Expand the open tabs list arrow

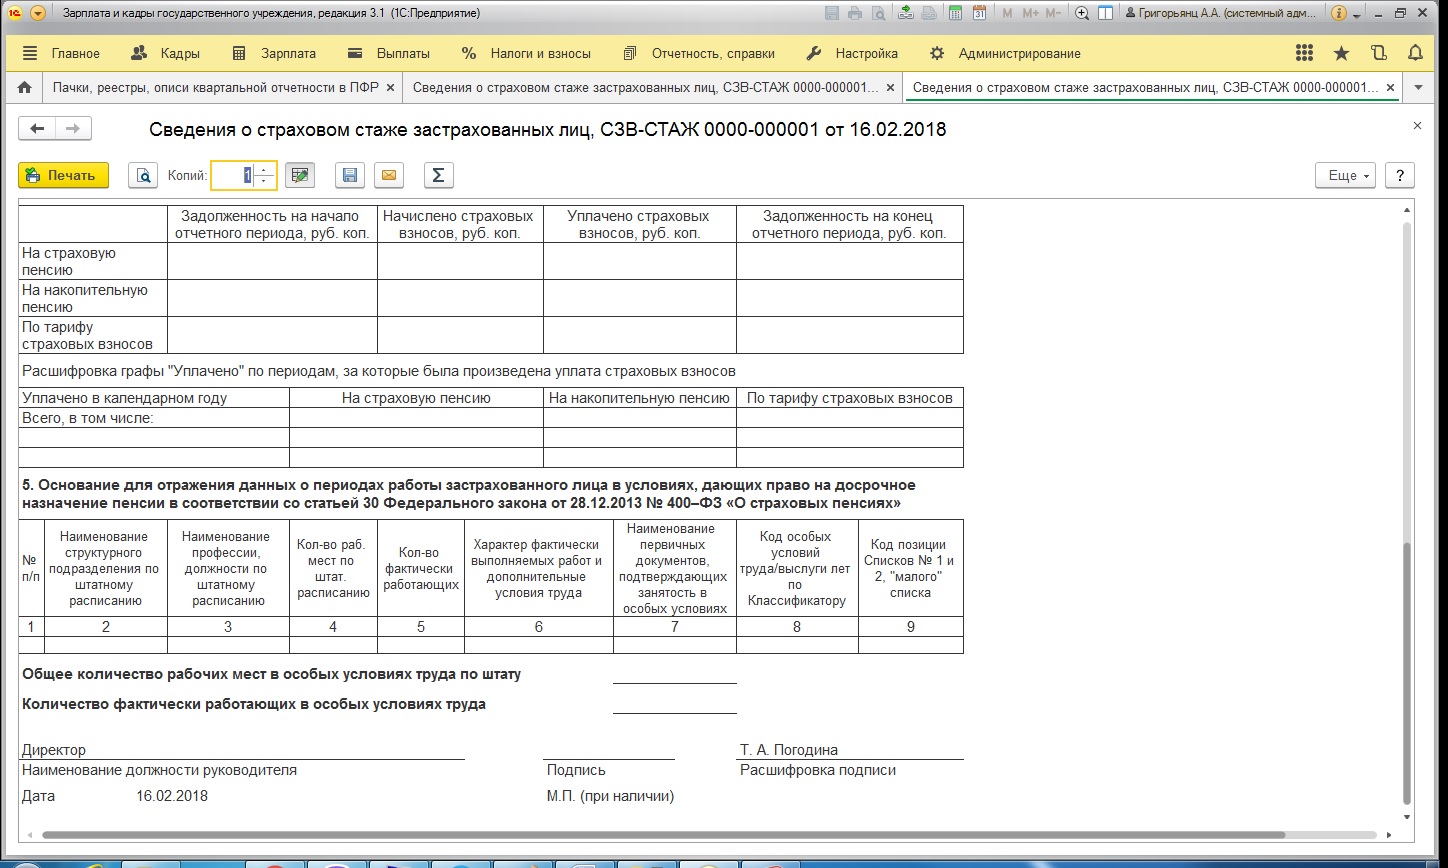[1418, 88]
